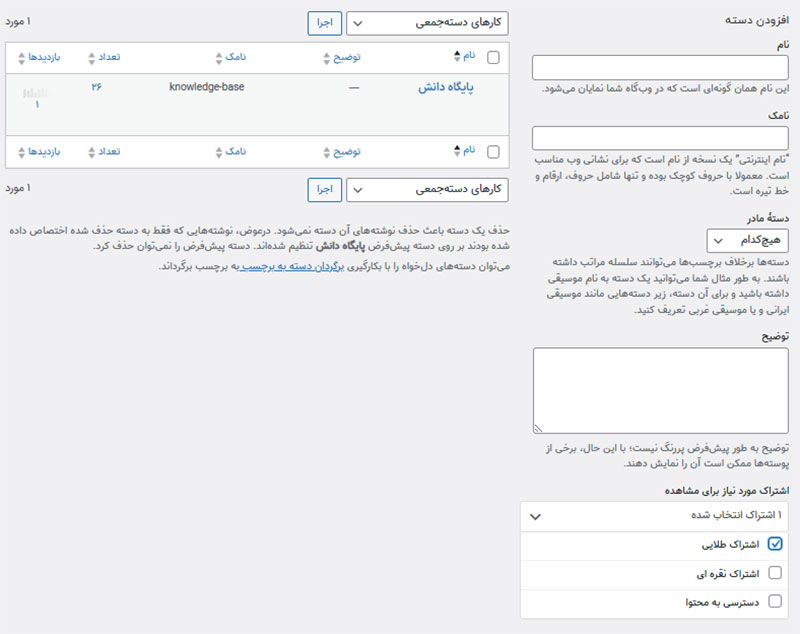Focus the توضیح description textarea
This screenshot has height=634, width=800.
661,391
